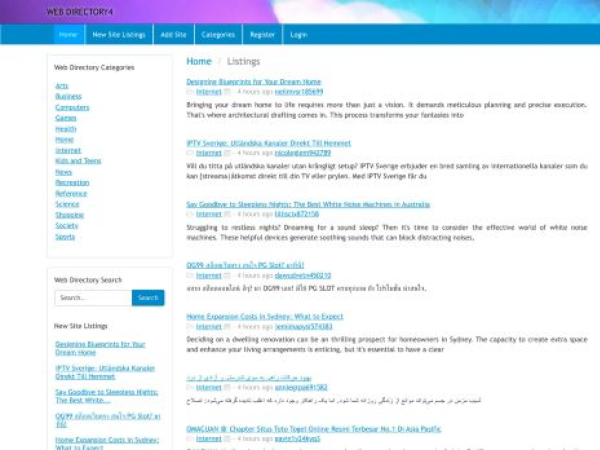Open the Say Goodbye to Sleepless Nights listing
600x450 pixels.
[x=308, y=204]
